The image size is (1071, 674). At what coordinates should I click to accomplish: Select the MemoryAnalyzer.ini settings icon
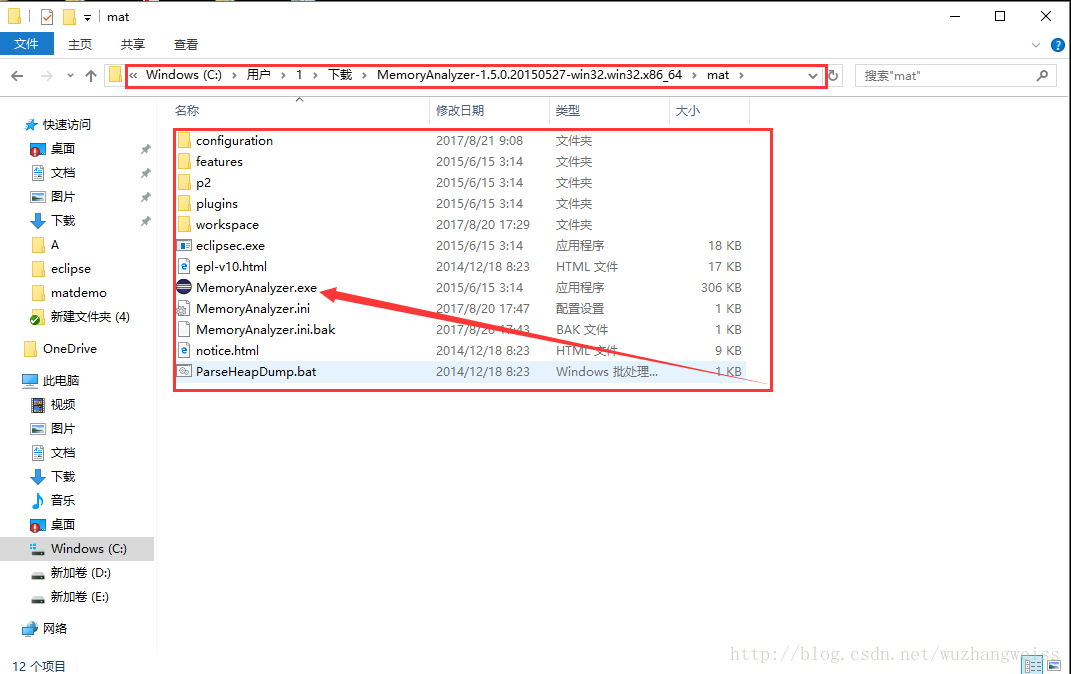coord(183,309)
